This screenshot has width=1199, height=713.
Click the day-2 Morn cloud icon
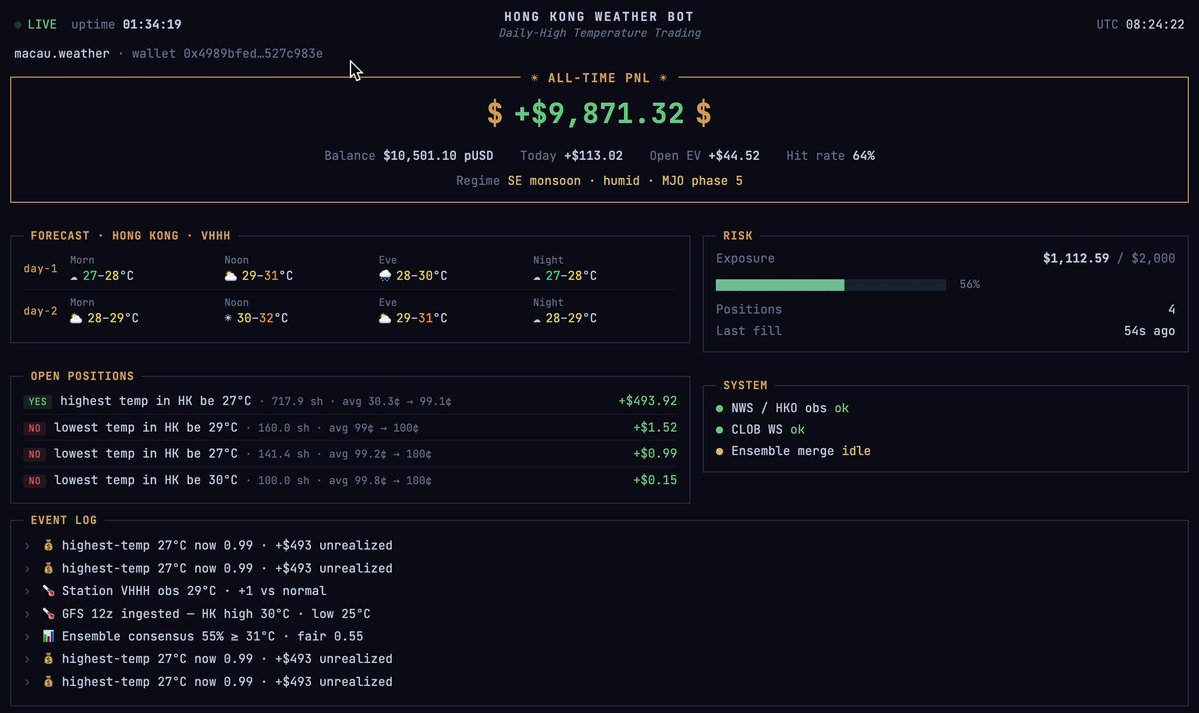pos(76,318)
